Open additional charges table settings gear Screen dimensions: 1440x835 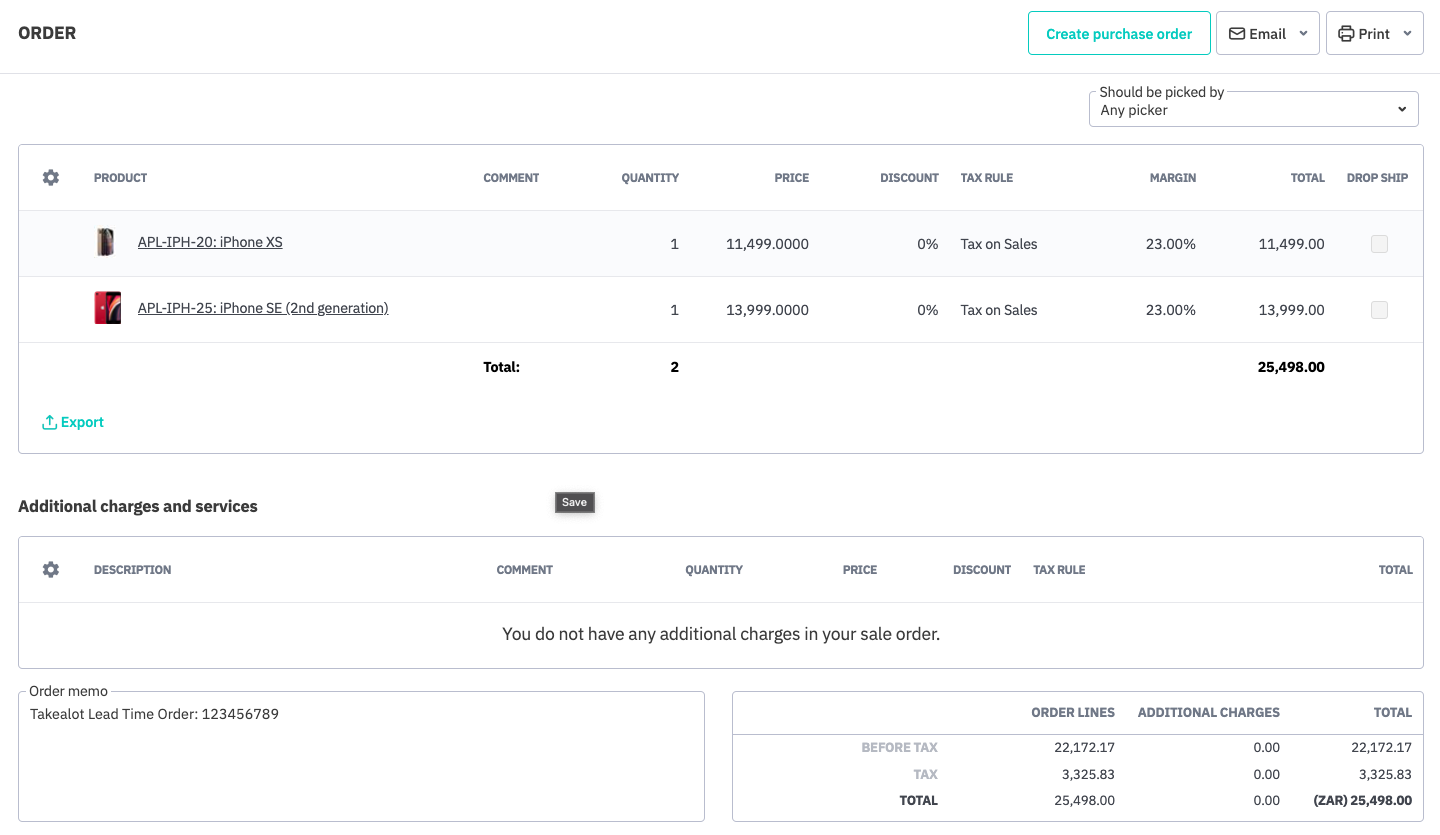(x=51, y=569)
